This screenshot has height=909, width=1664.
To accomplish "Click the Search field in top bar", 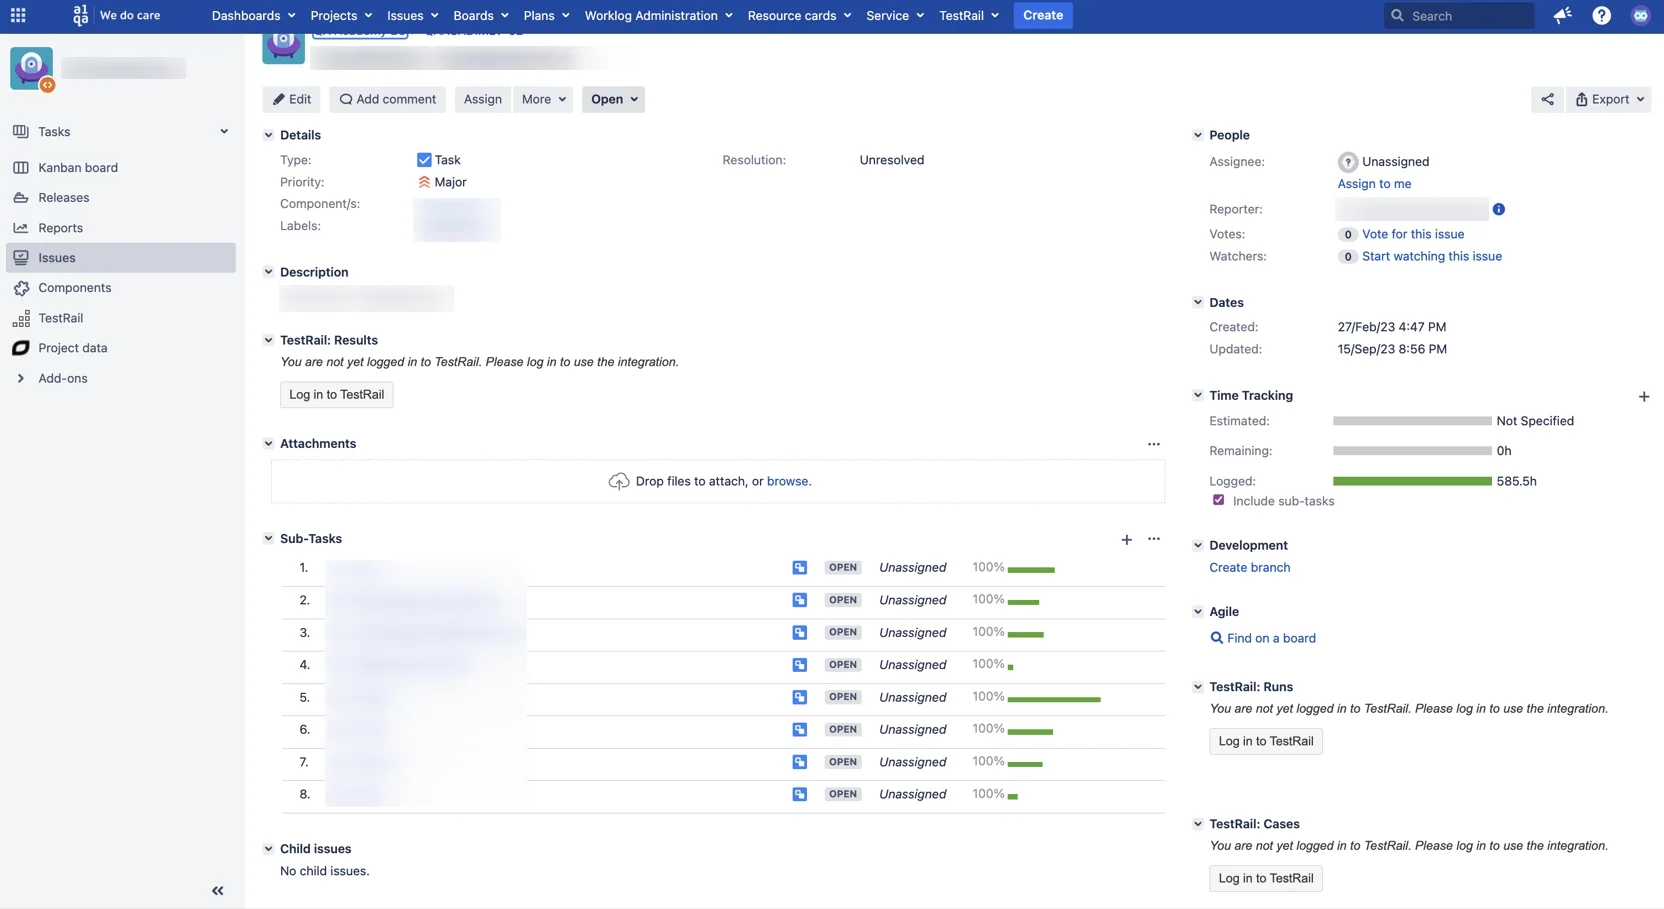I will (x=1459, y=15).
